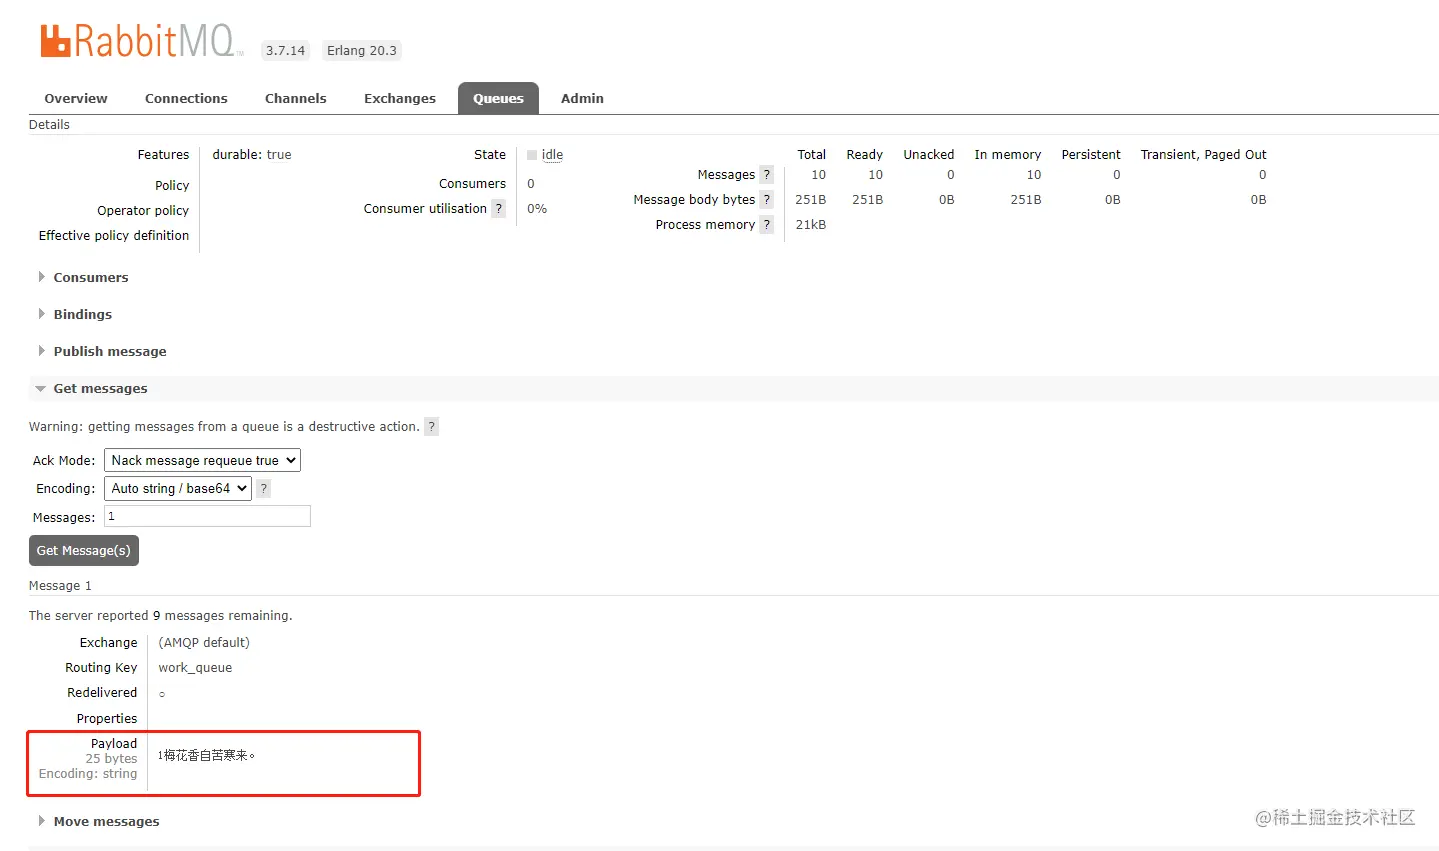Screen dimensions: 1439x851
Task: Click the Redelivered status circle
Action: tap(162, 694)
